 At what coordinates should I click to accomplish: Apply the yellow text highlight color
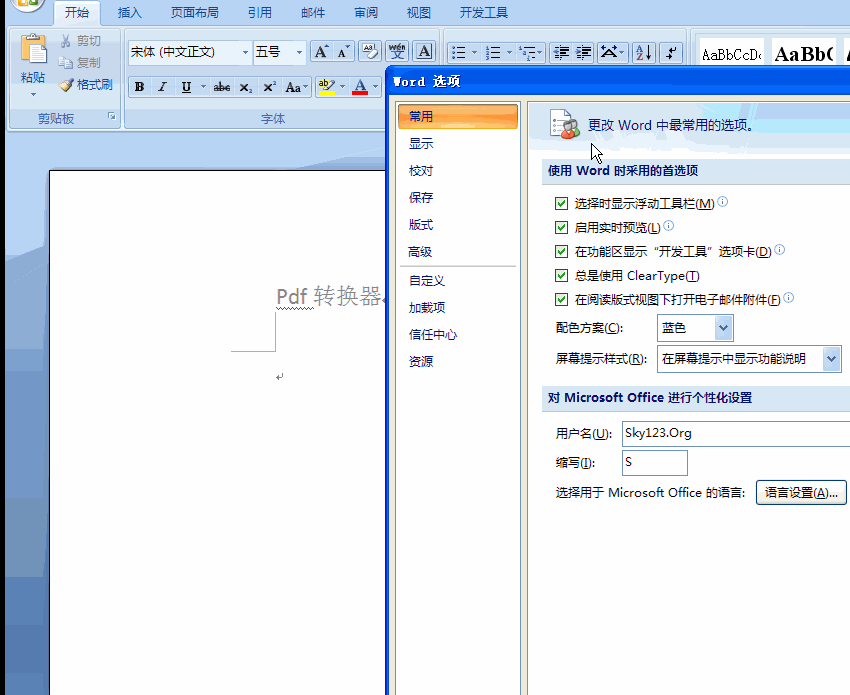[326, 87]
